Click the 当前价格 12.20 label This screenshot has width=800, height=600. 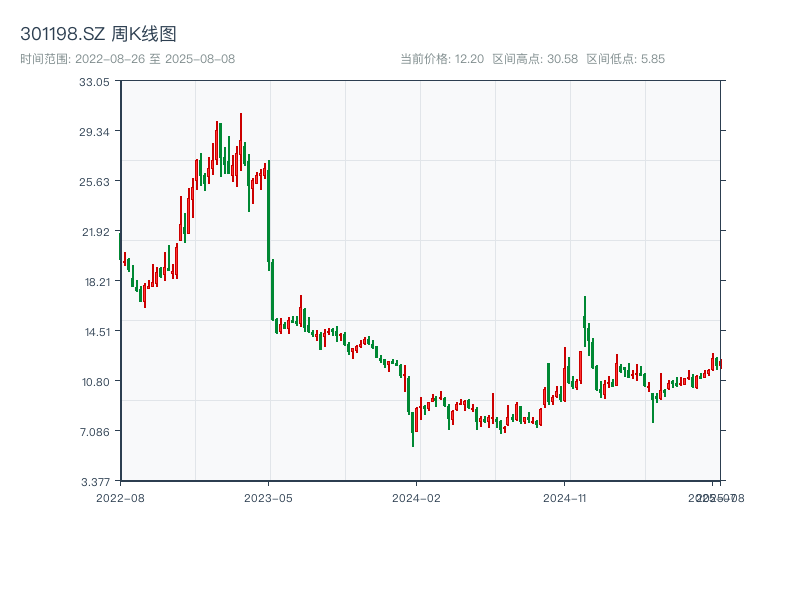point(441,59)
